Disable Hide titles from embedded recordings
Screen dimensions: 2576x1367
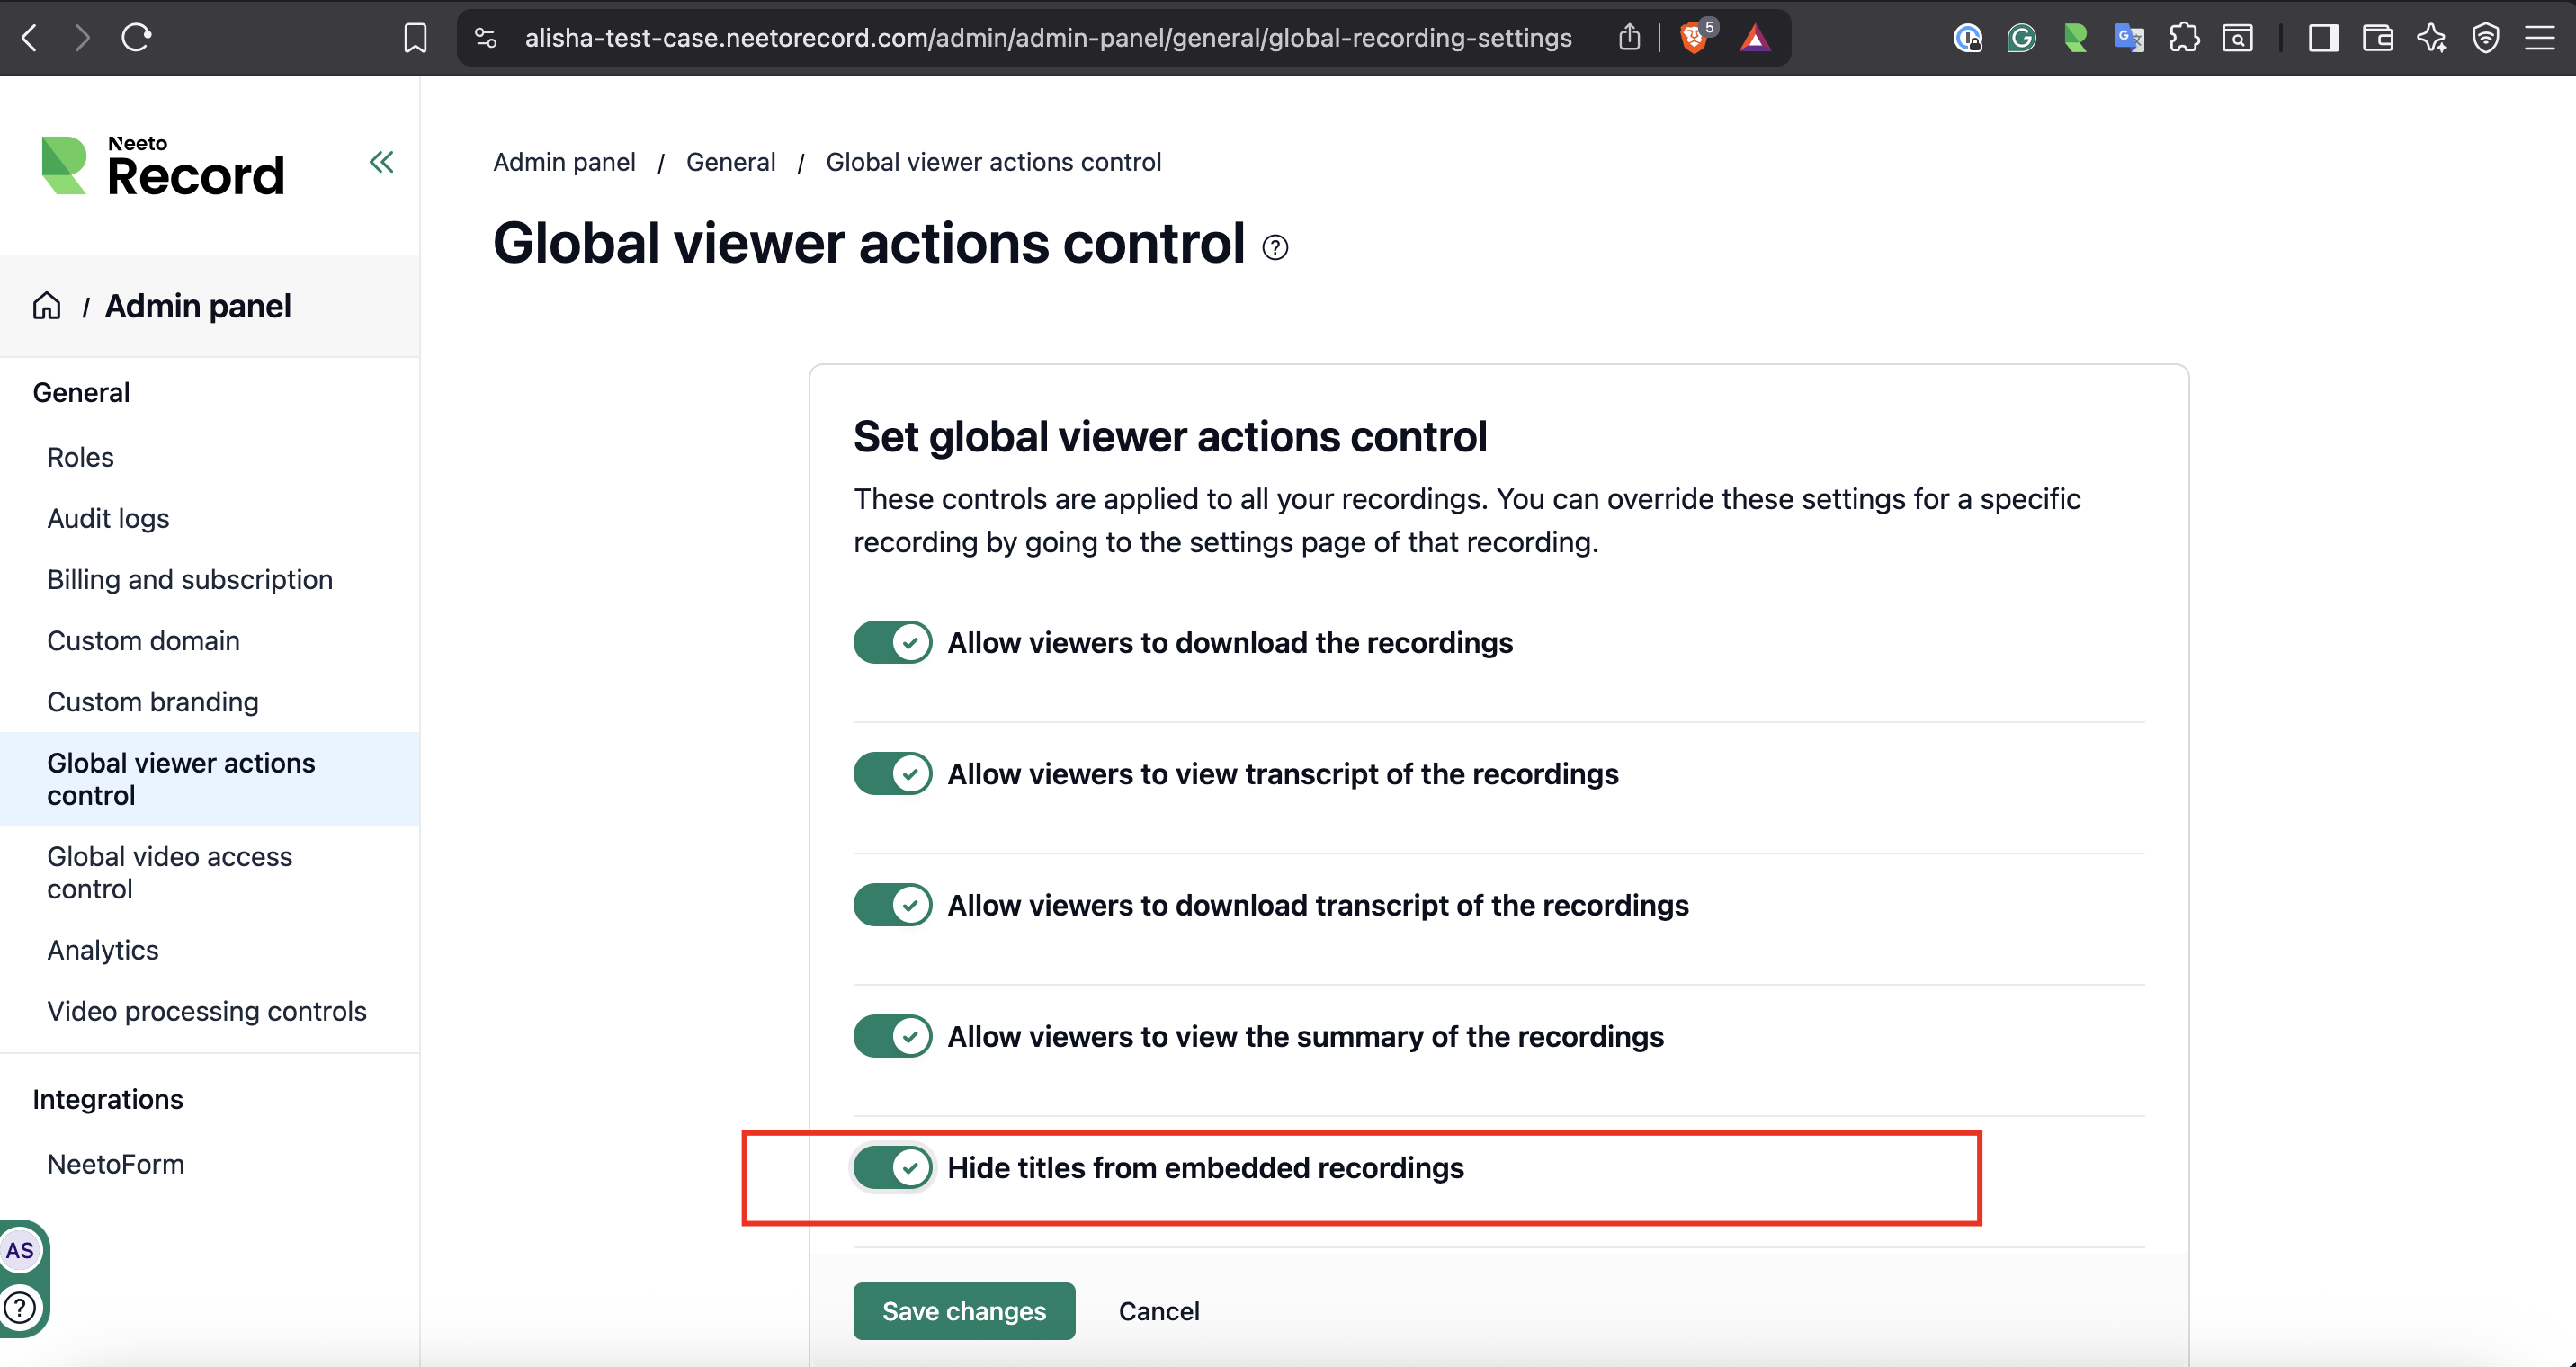(x=892, y=1167)
